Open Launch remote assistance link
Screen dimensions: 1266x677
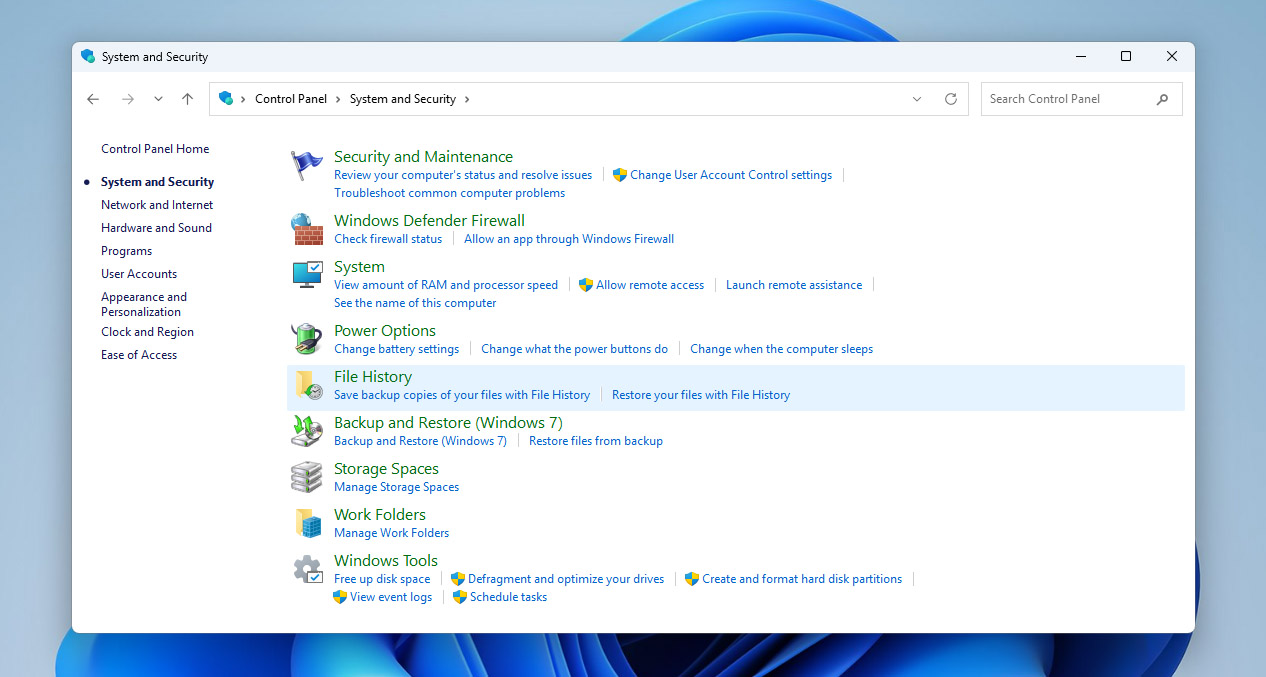coord(794,285)
